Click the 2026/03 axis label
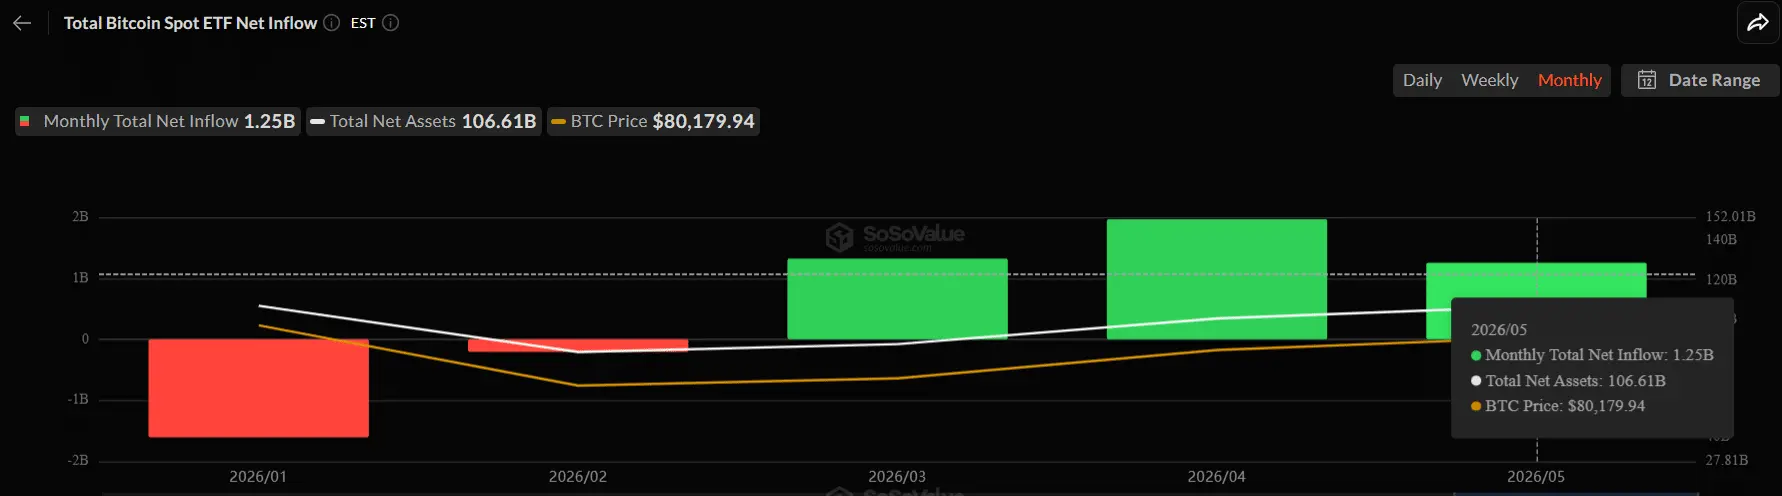This screenshot has width=1782, height=496. [897, 477]
